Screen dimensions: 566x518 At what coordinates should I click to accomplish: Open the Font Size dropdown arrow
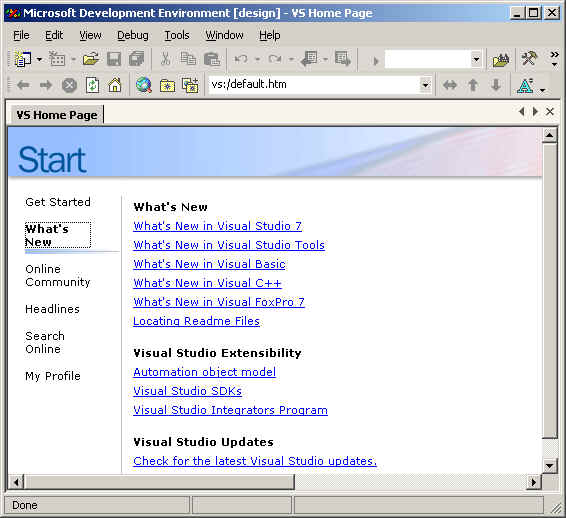click(x=543, y=90)
